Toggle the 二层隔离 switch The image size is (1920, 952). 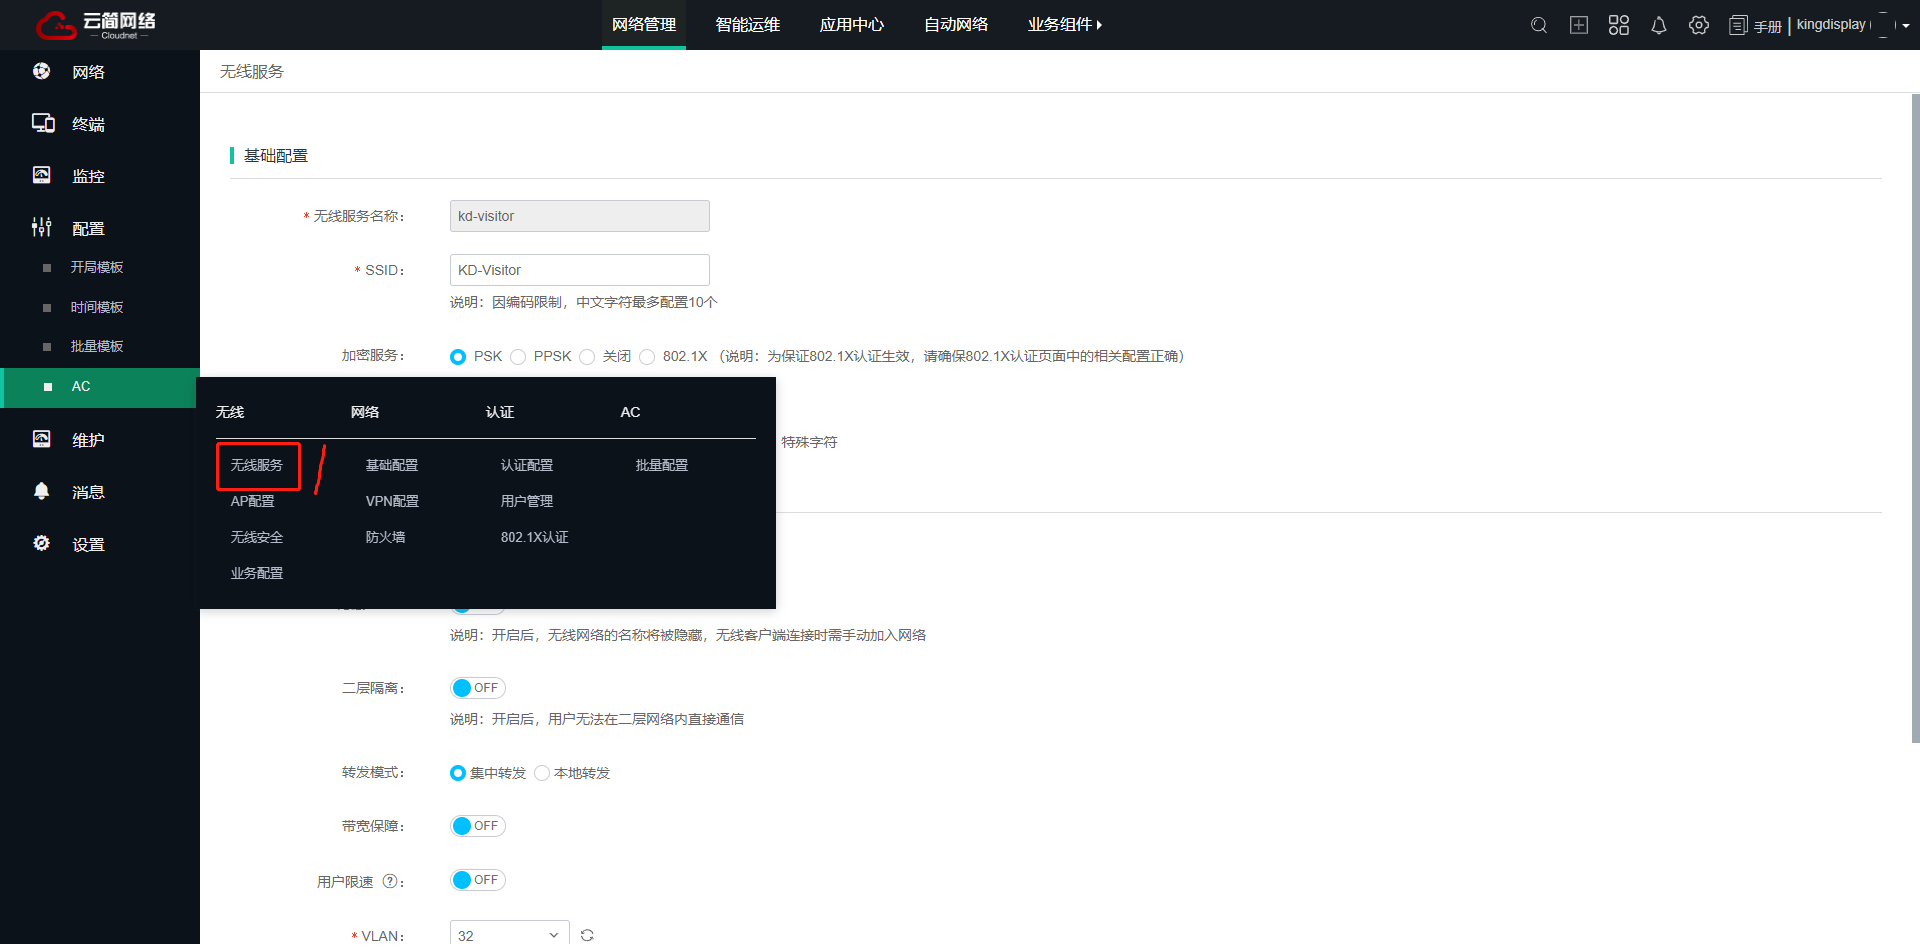[478, 688]
